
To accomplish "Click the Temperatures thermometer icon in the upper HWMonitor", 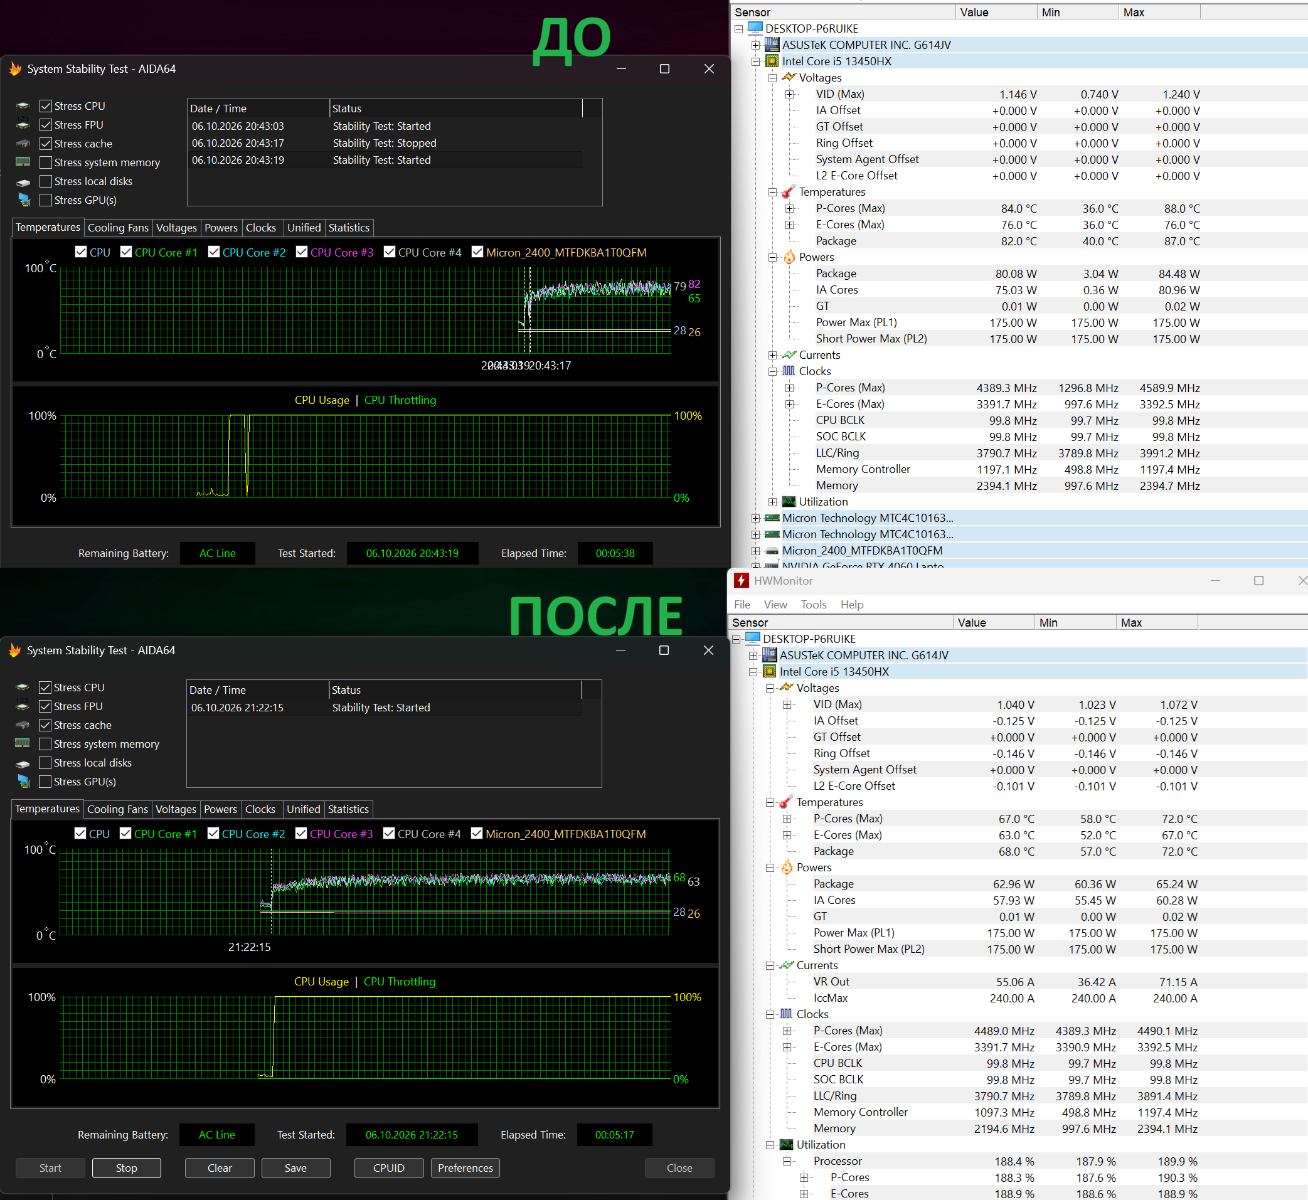I will pyautogui.click(x=788, y=192).
